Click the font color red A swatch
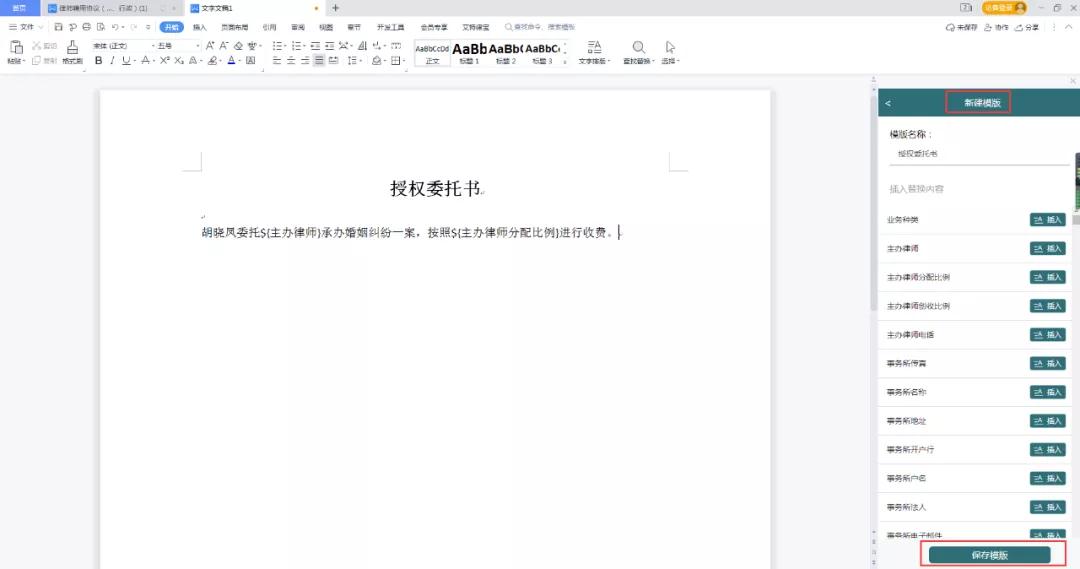The image size is (1080, 569). point(231,61)
